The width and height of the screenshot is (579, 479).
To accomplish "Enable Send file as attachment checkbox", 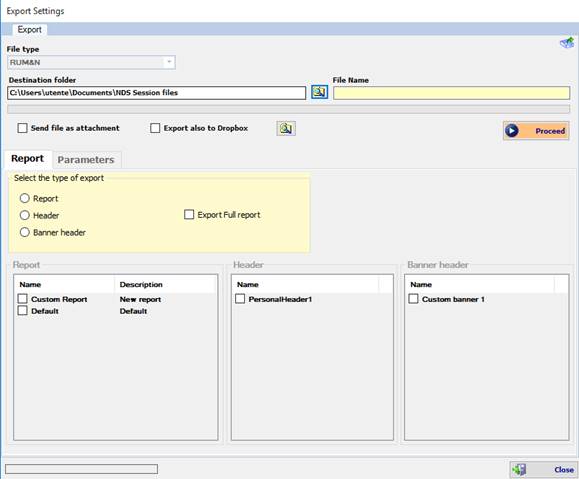I will 23,128.
